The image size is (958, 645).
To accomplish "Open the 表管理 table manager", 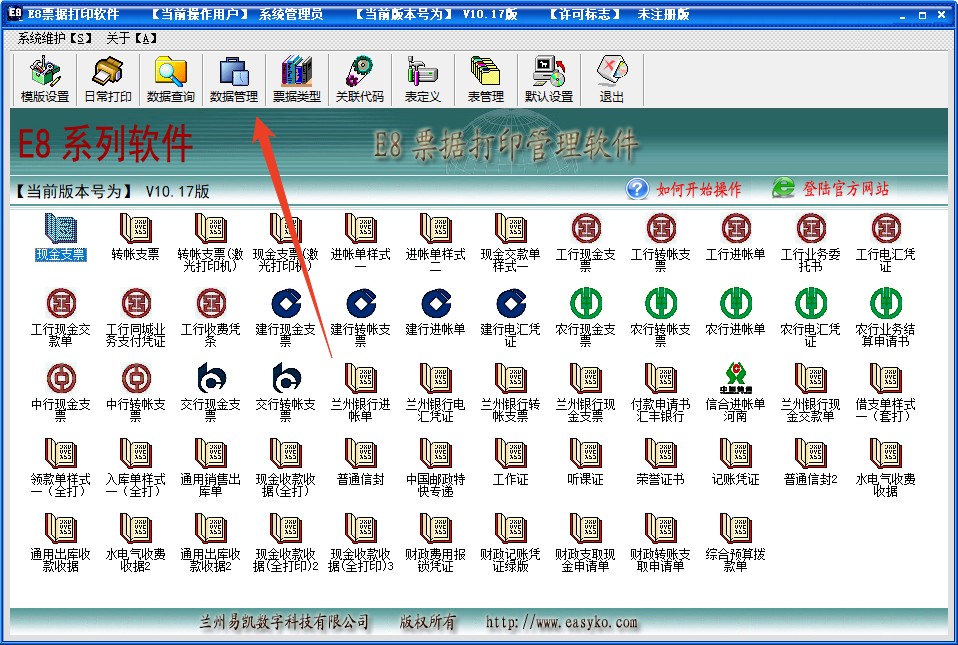I will coord(486,80).
